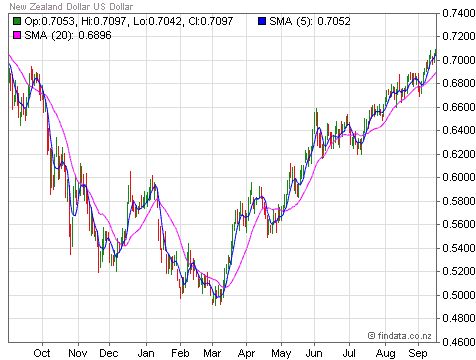Click the "Jul" x-axis label
The image size is (476, 360).
pos(349,353)
